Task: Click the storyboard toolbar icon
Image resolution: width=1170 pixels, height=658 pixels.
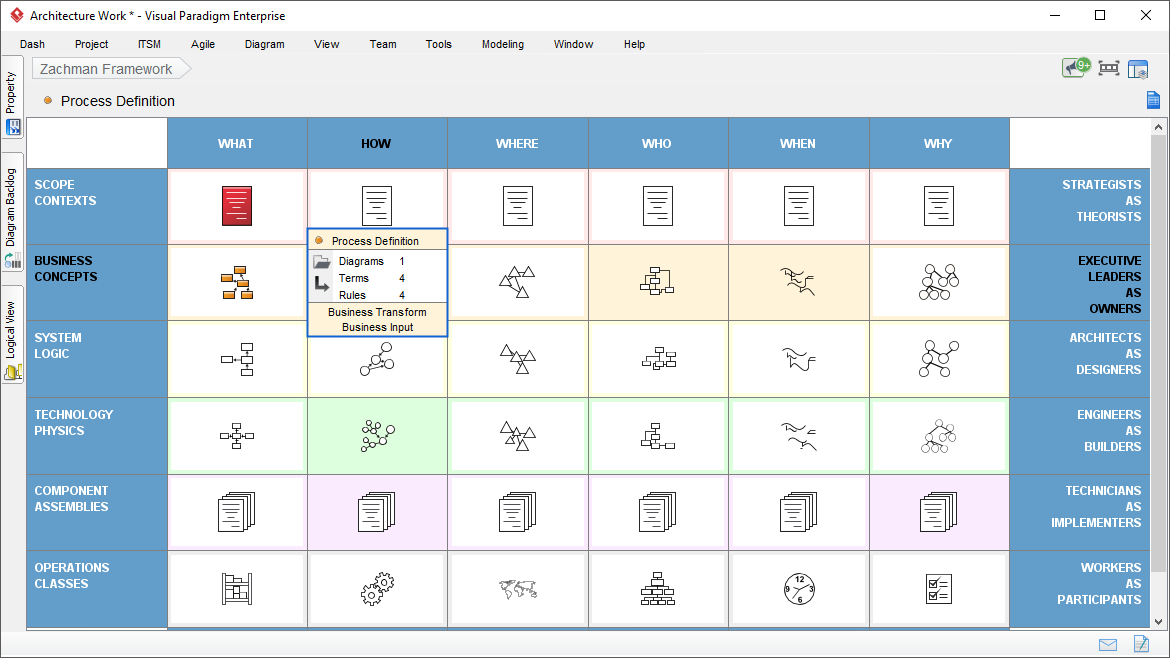Action: [x=1107, y=67]
